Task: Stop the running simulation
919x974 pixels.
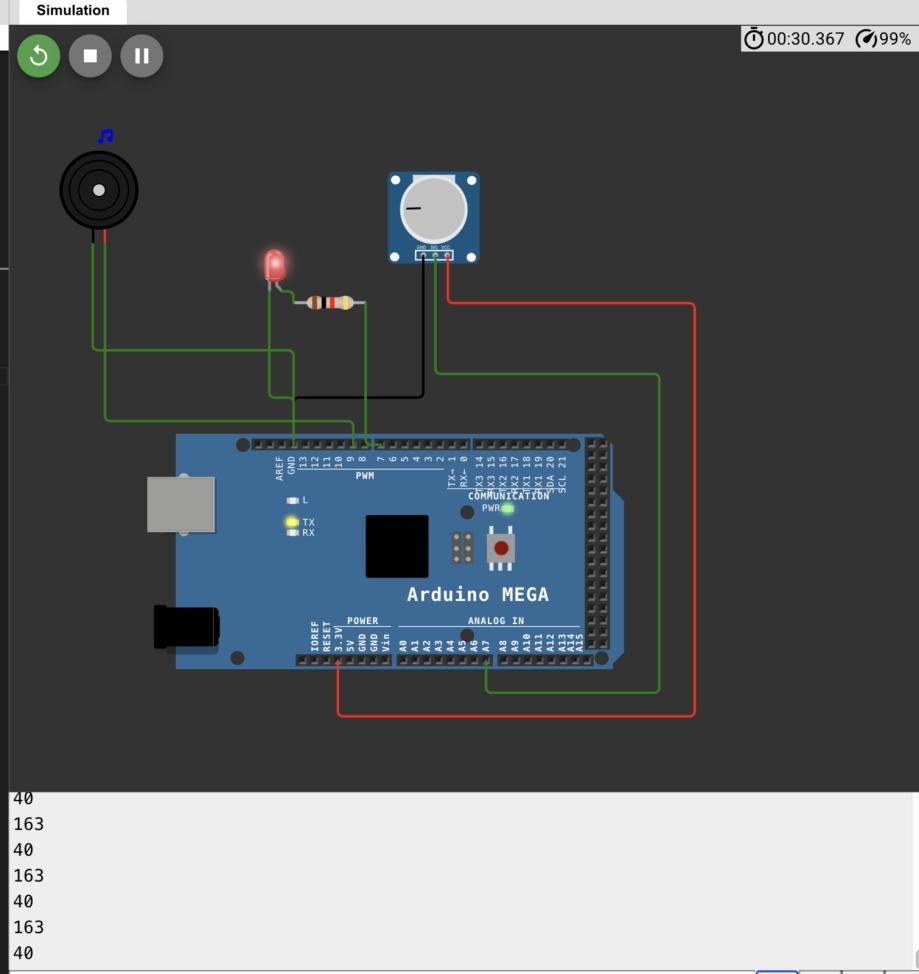Action: coord(90,56)
